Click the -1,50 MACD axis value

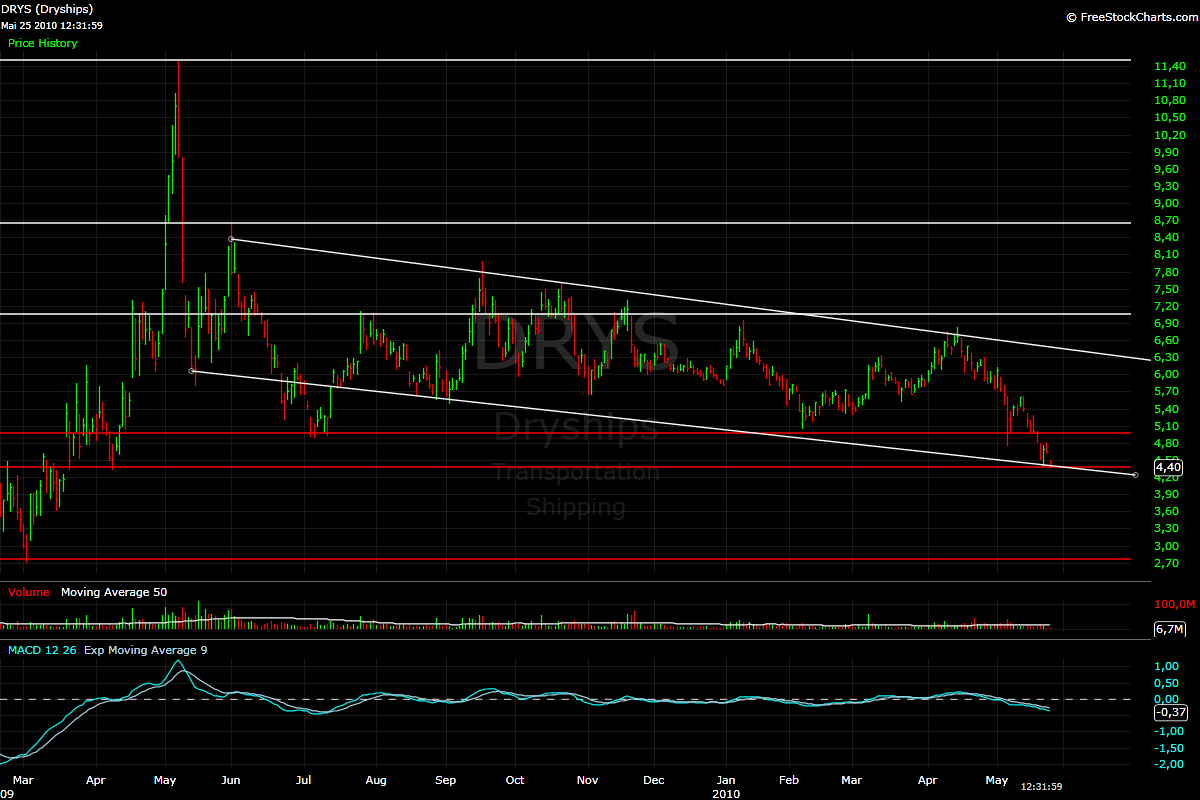point(1169,748)
